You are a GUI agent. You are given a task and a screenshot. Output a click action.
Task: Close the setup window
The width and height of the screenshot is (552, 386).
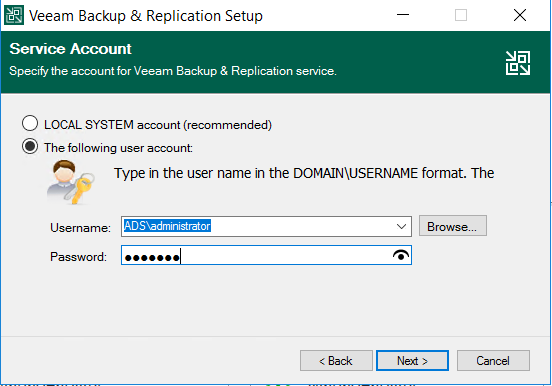(520, 15)
